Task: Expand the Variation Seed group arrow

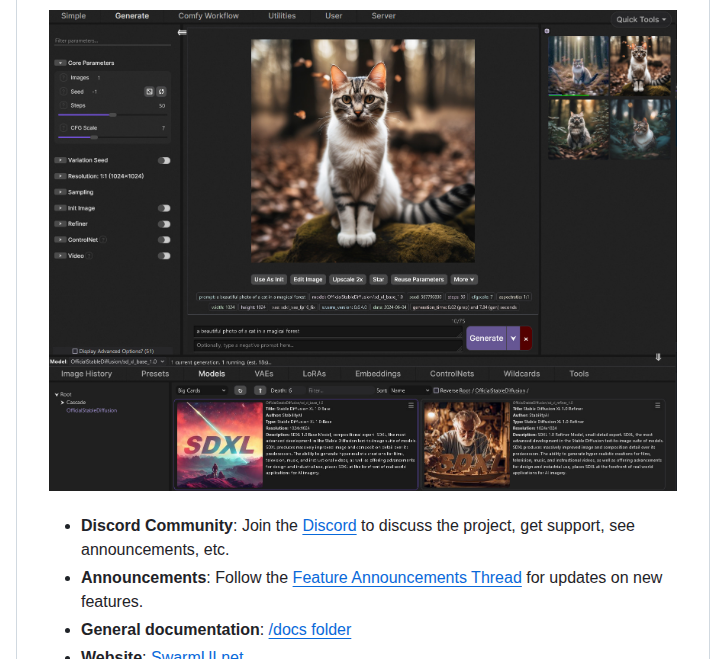Action: tap(60, 160)
